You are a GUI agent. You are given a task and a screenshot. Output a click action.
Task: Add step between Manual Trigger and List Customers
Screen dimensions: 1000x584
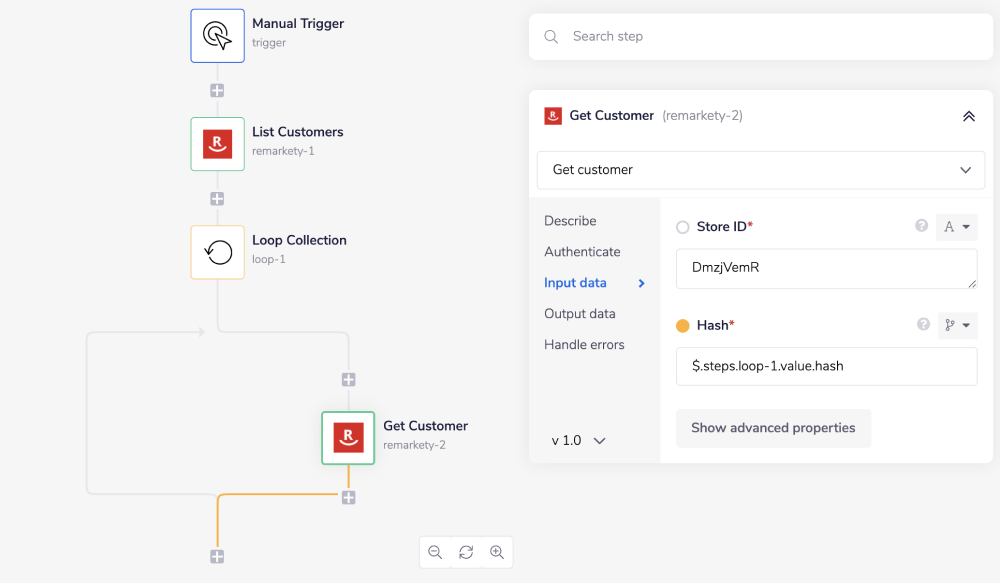(x=217, y=90)
